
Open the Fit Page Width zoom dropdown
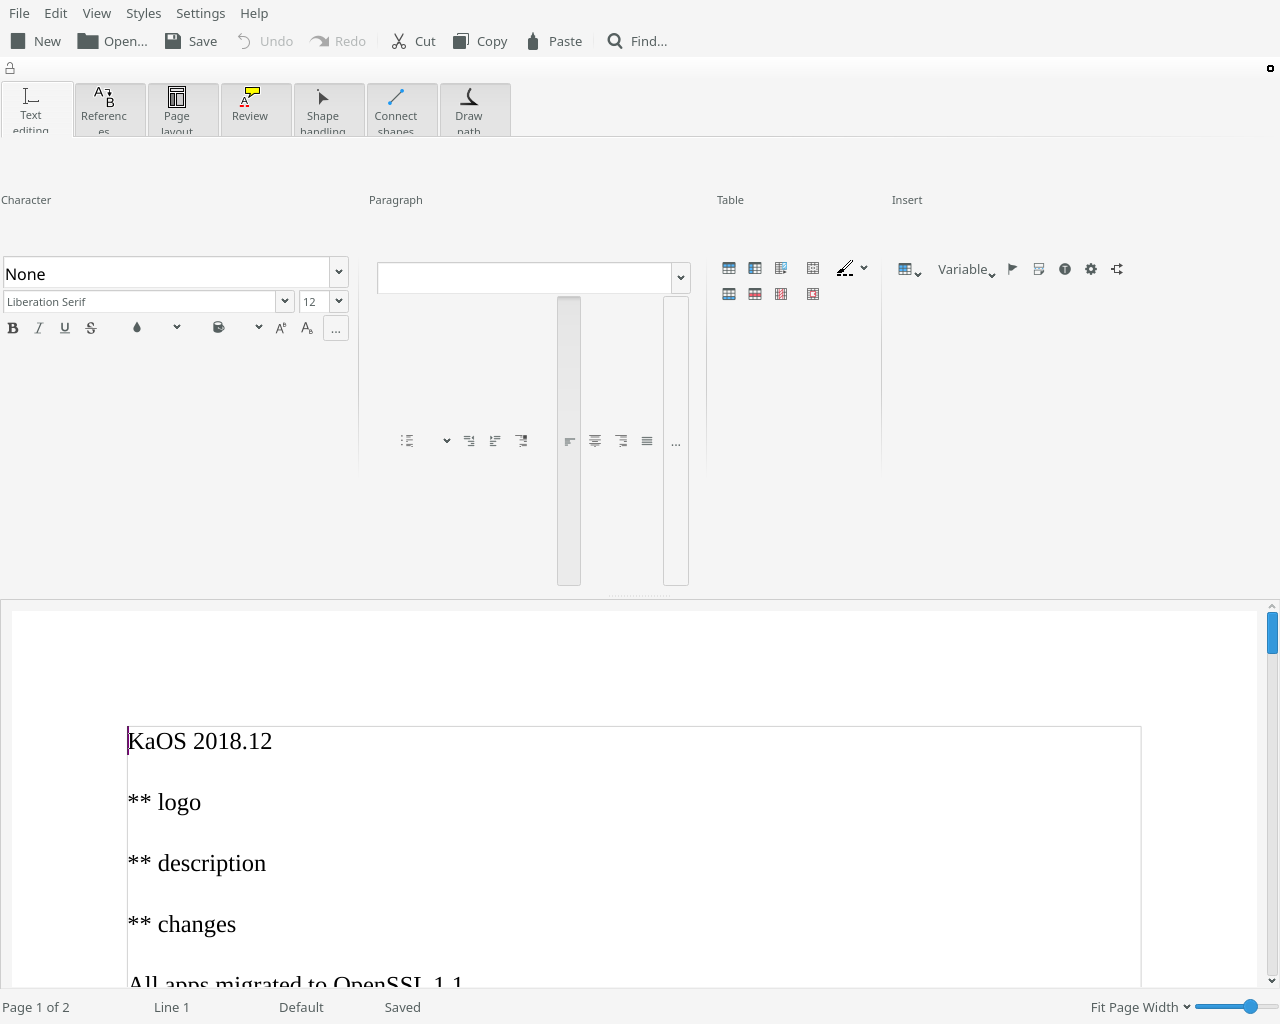tap(1140, 1007)
